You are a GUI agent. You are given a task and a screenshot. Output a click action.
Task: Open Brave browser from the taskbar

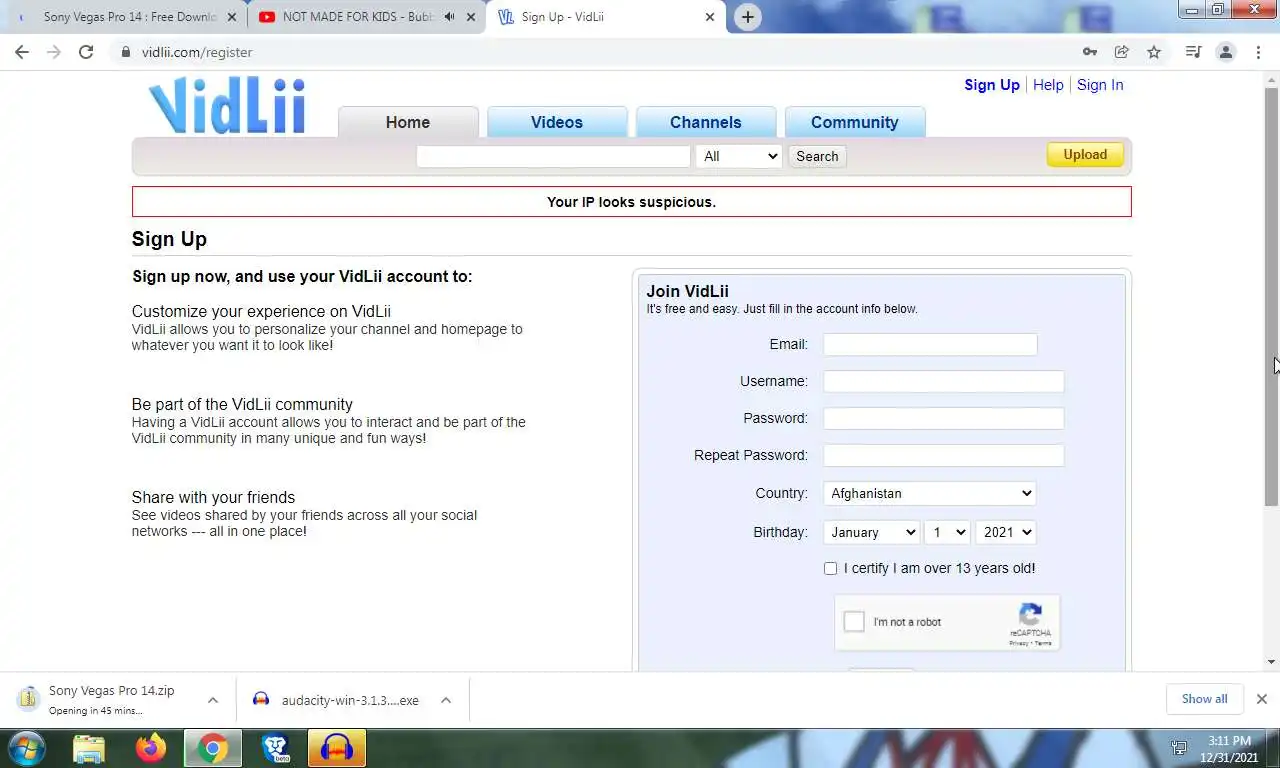(x=275, y=748)
